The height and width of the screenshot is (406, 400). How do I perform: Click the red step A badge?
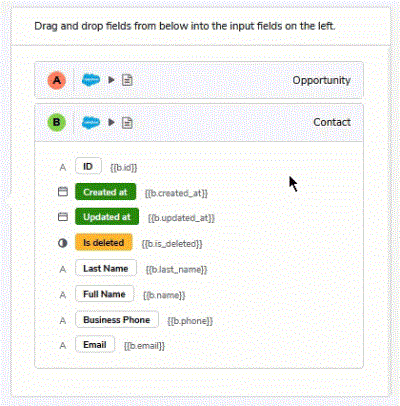pyautogui.click(x=57, y=80)
